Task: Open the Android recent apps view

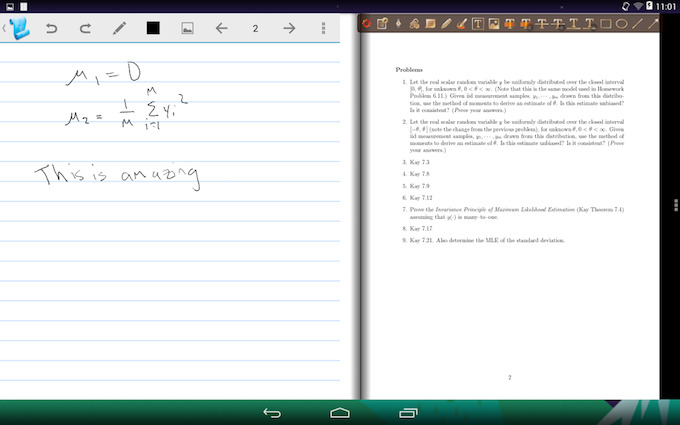Action: [x=407, y=411]
